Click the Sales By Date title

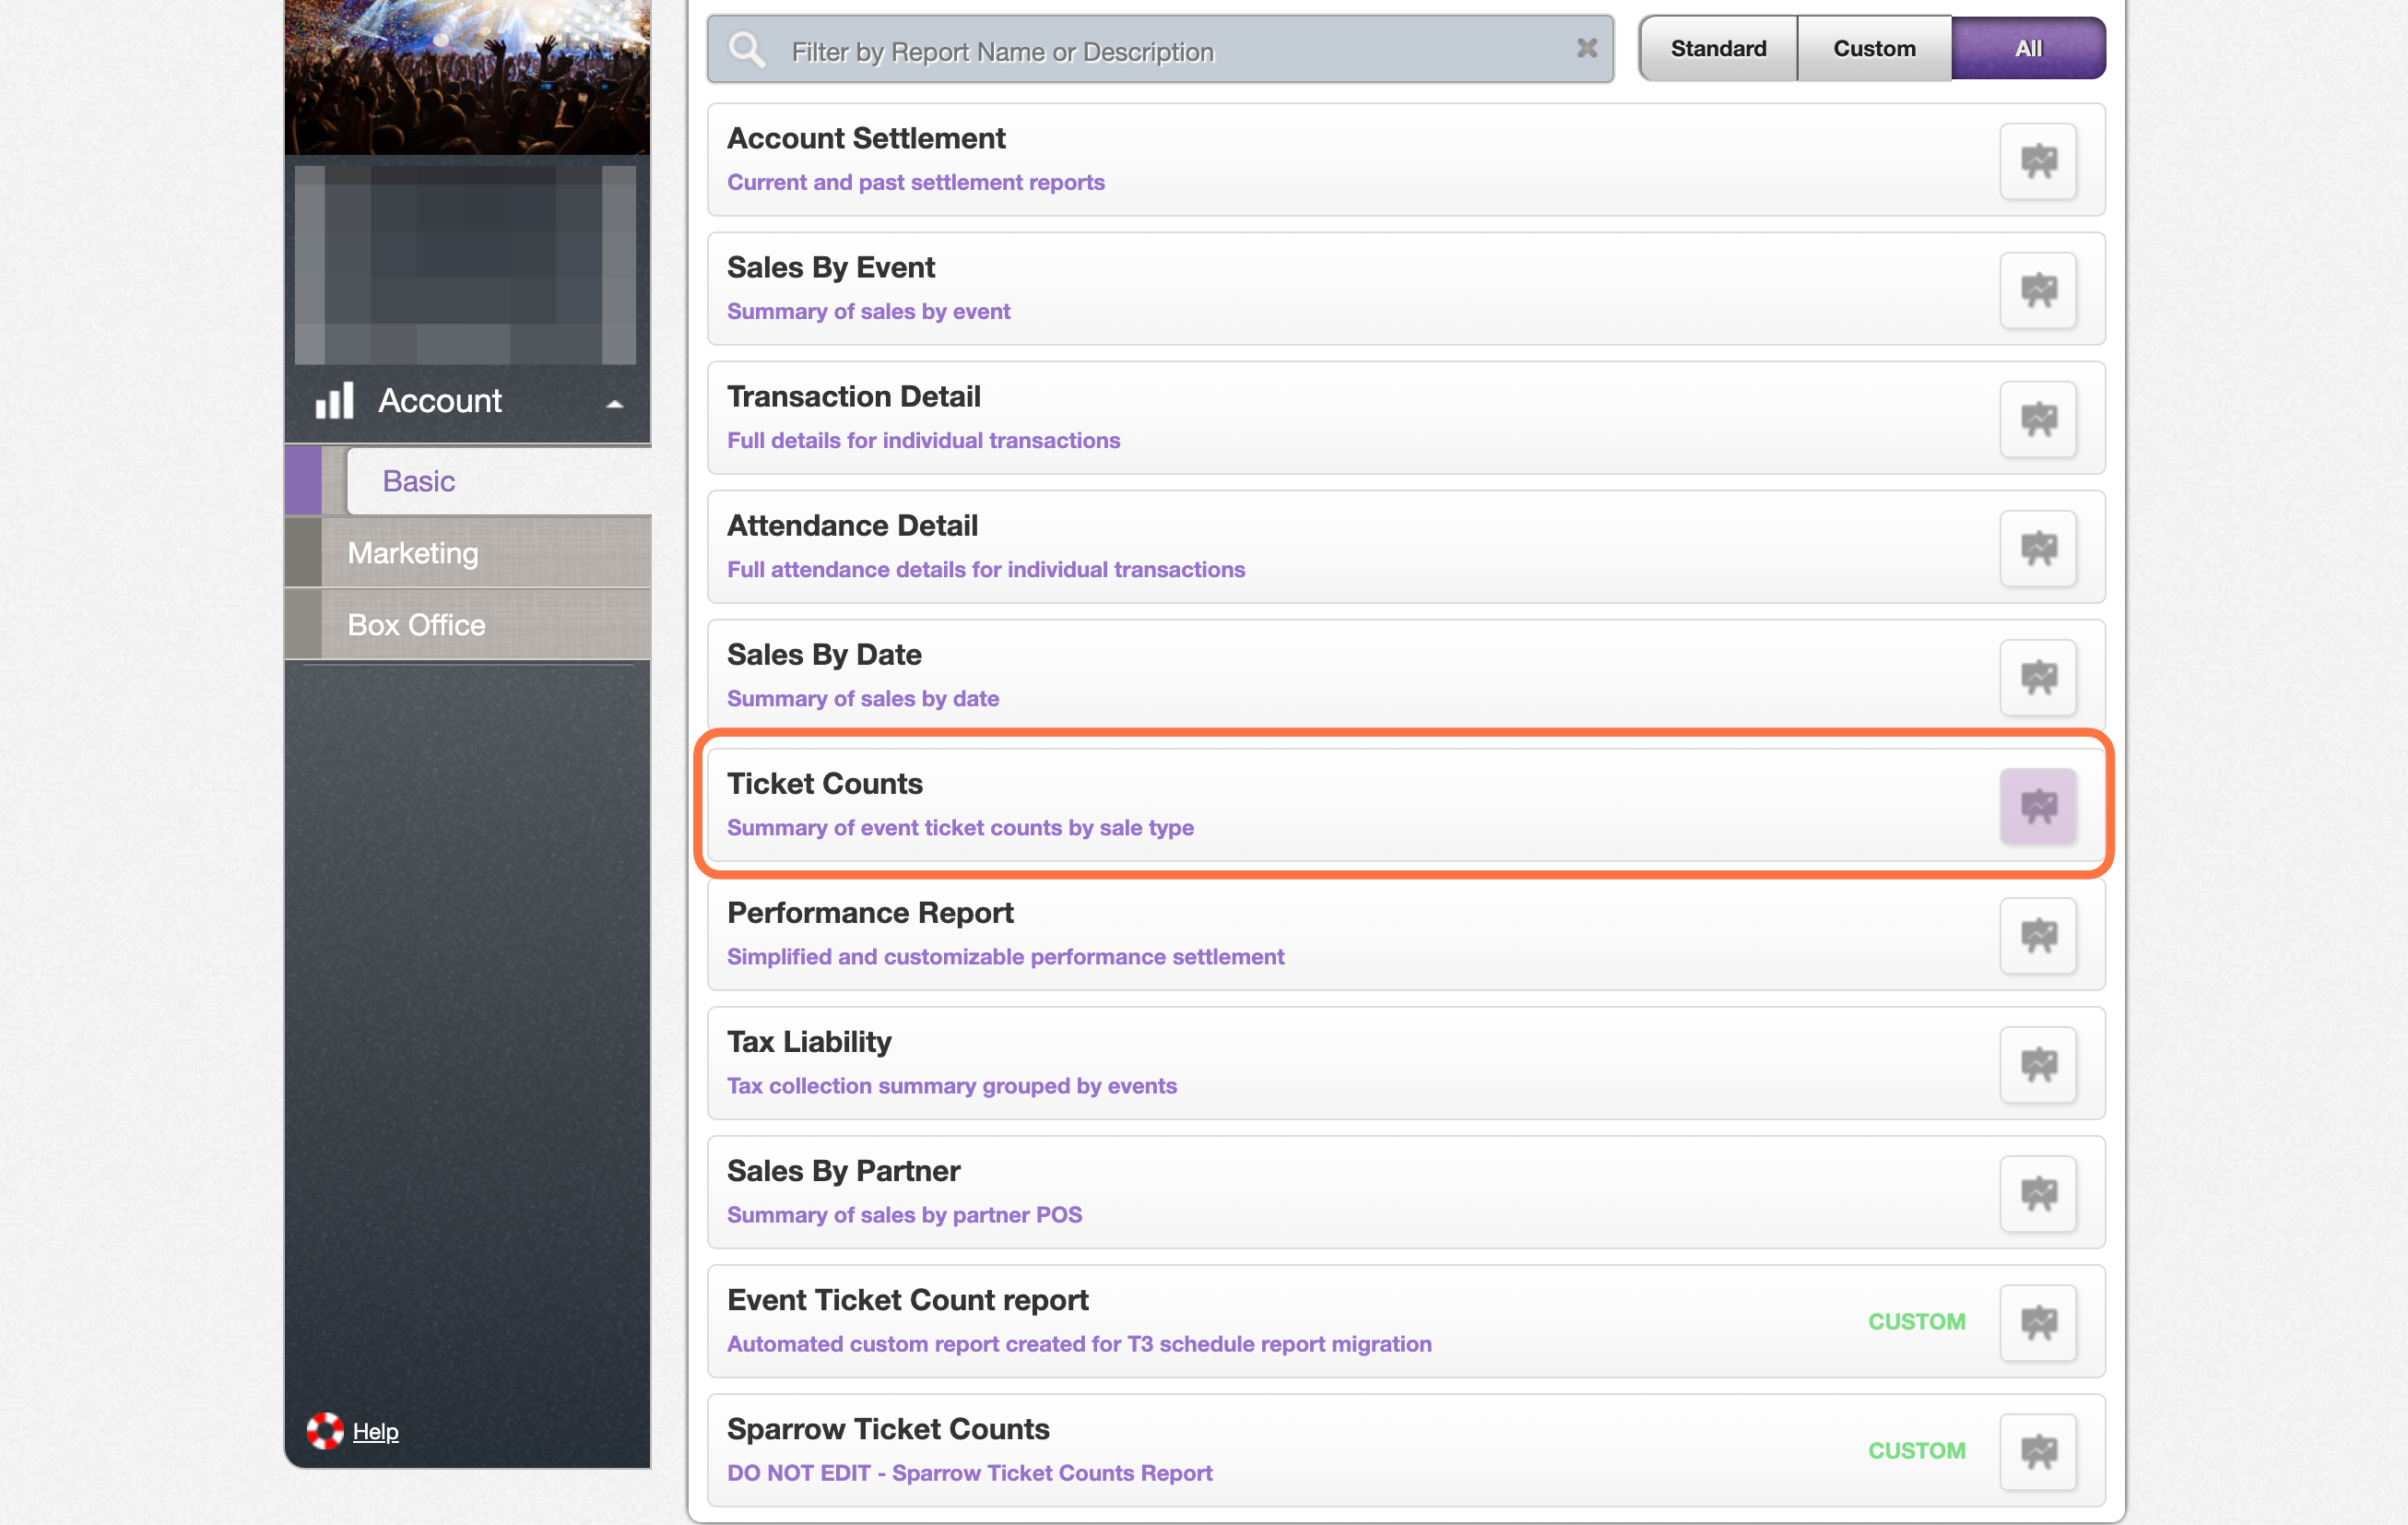[x=824, y=654]
